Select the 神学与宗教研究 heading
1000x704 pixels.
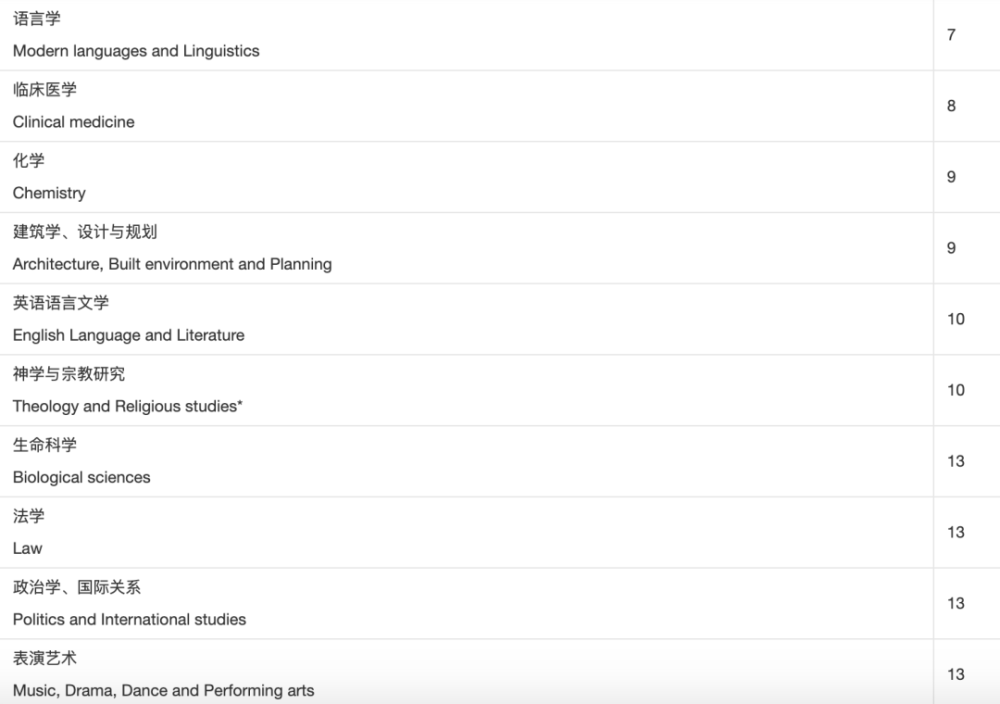click(x=69, y=374)
